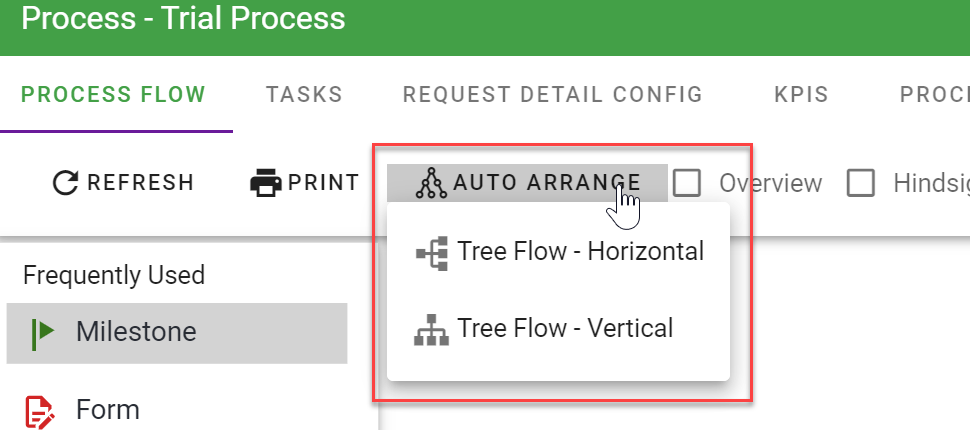Choose Tree Flow - Vertical layout
Image resolution: width=970 pixels, height=430 pixels.
565,328
